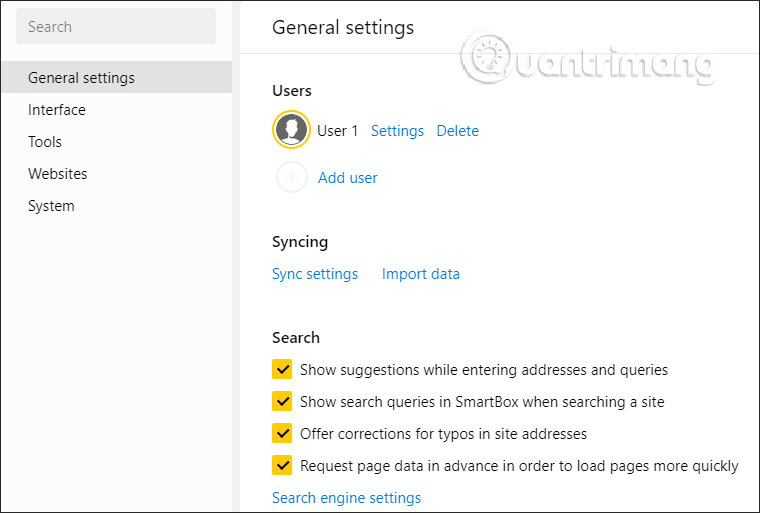Open the Interface settings section
The image size is (760, 513).
pos(57,110)
